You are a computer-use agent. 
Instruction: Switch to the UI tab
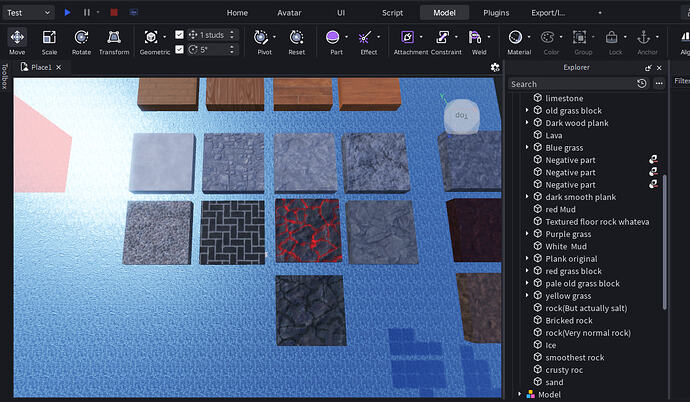[x=341, y=13]
